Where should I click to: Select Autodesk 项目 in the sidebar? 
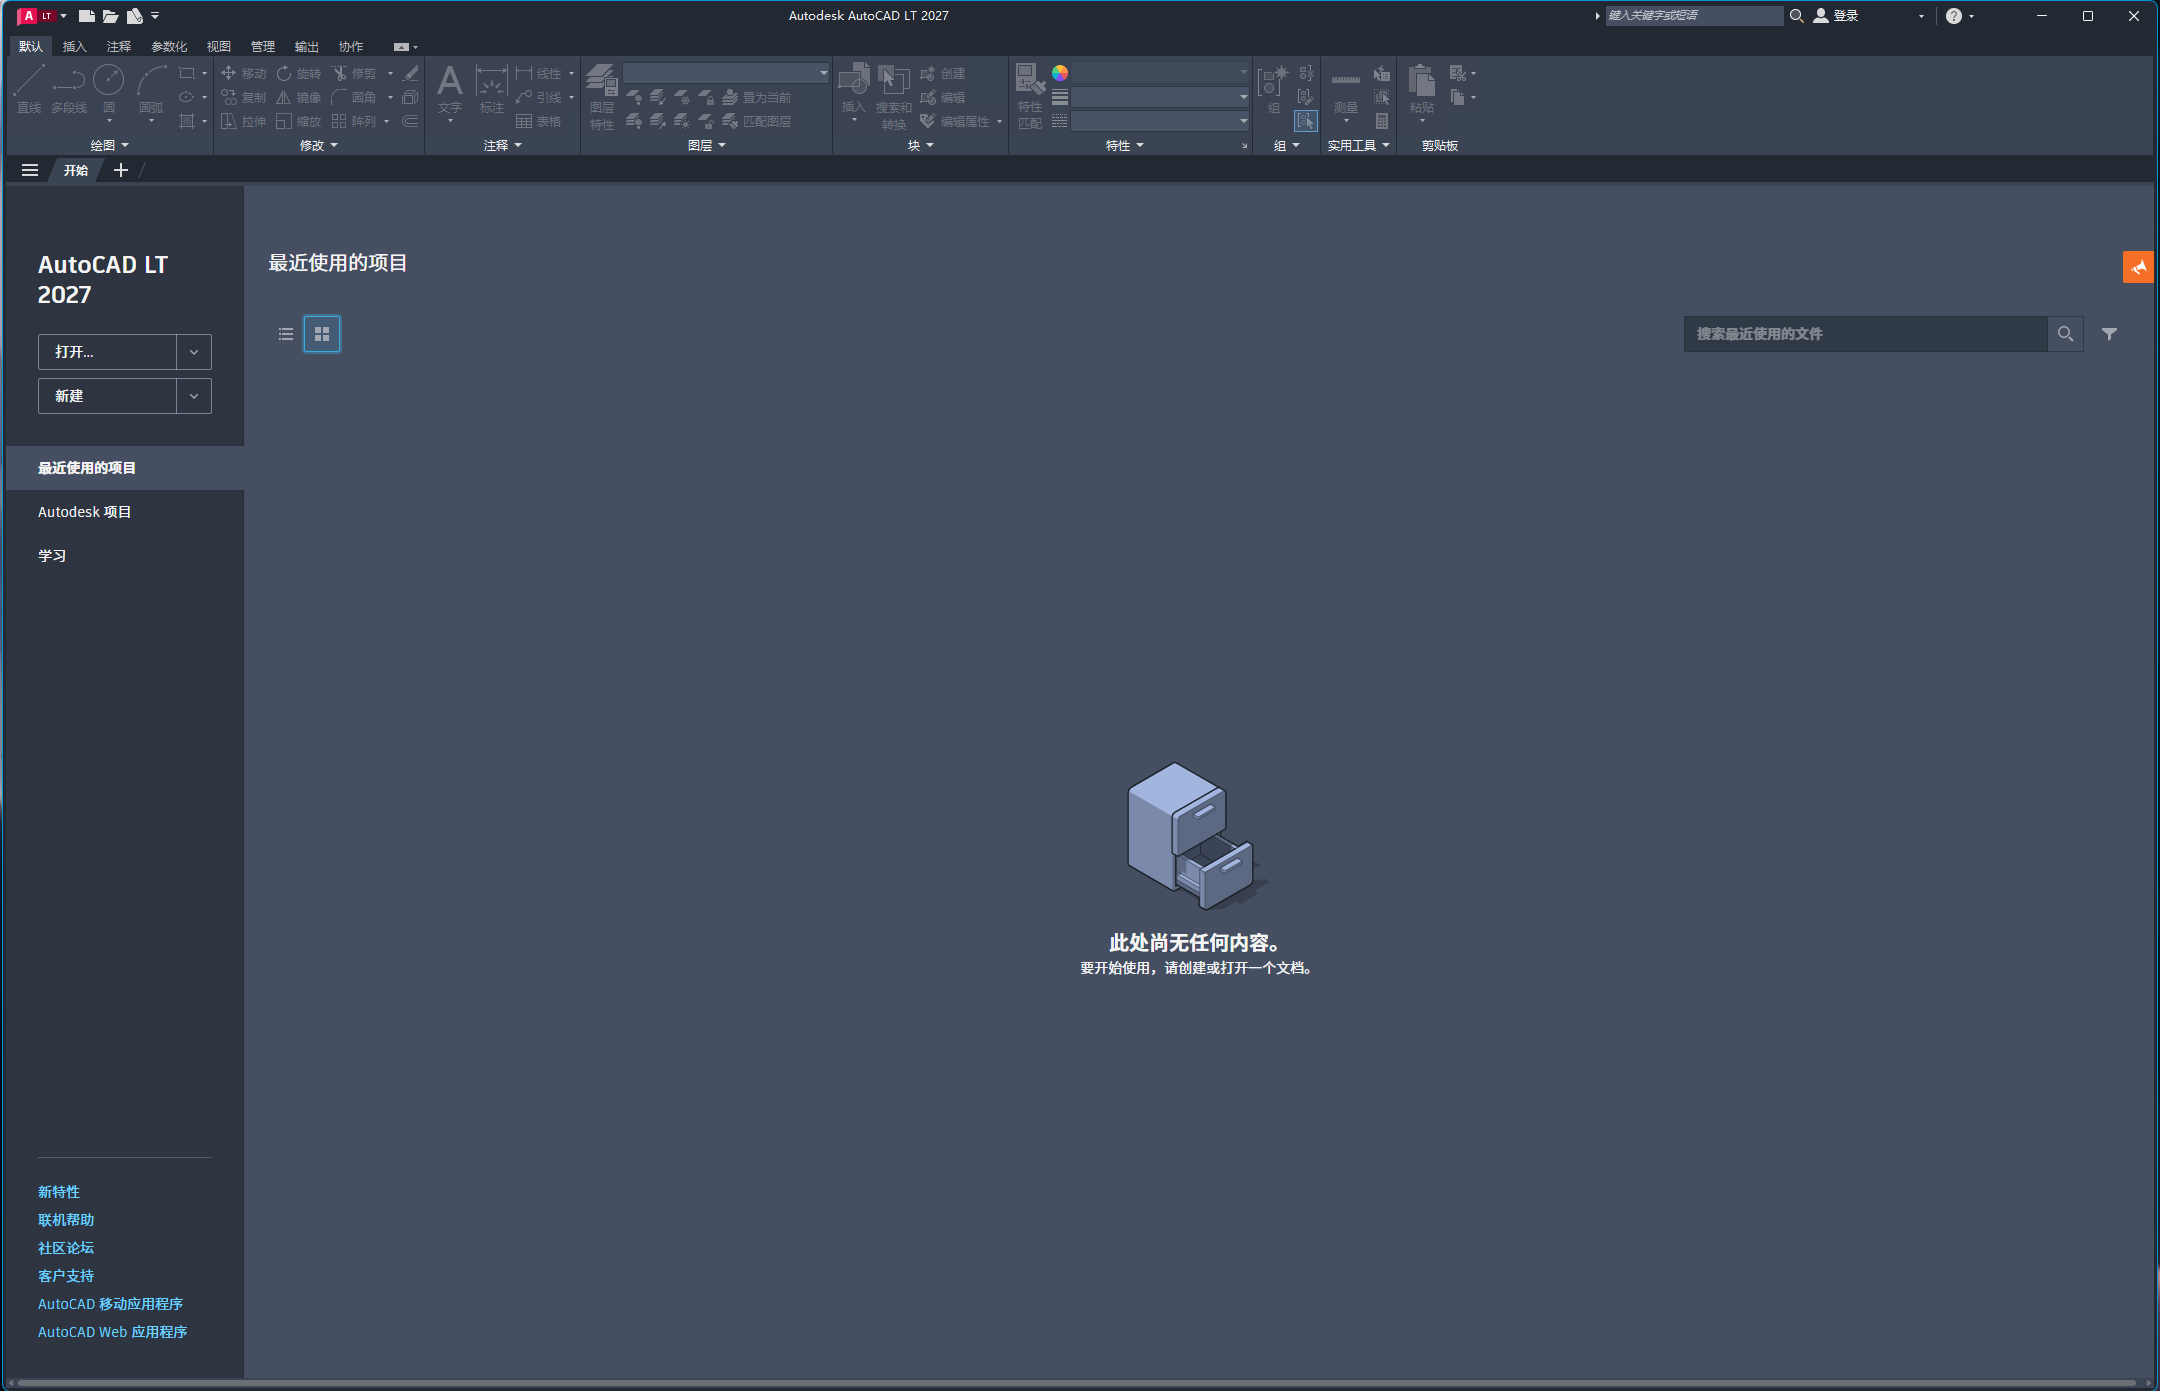(125, 512)
